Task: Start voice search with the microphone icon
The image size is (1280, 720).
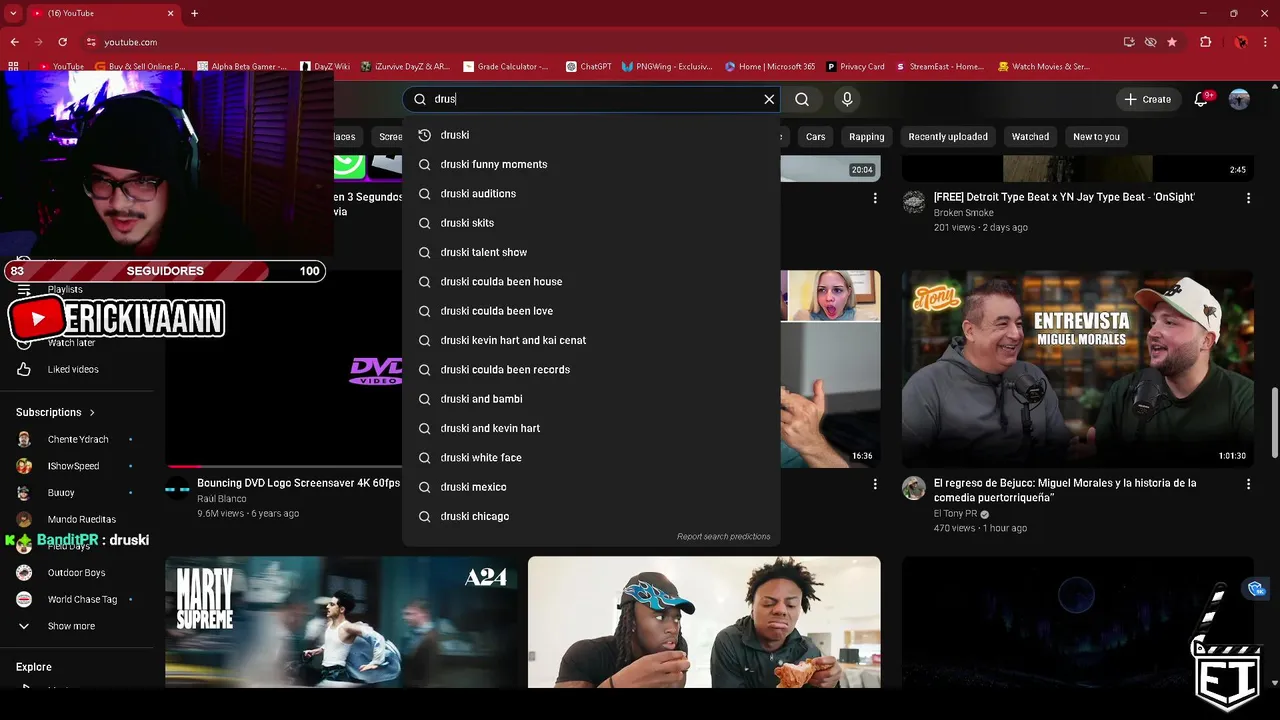Action: tap(847, 99)
